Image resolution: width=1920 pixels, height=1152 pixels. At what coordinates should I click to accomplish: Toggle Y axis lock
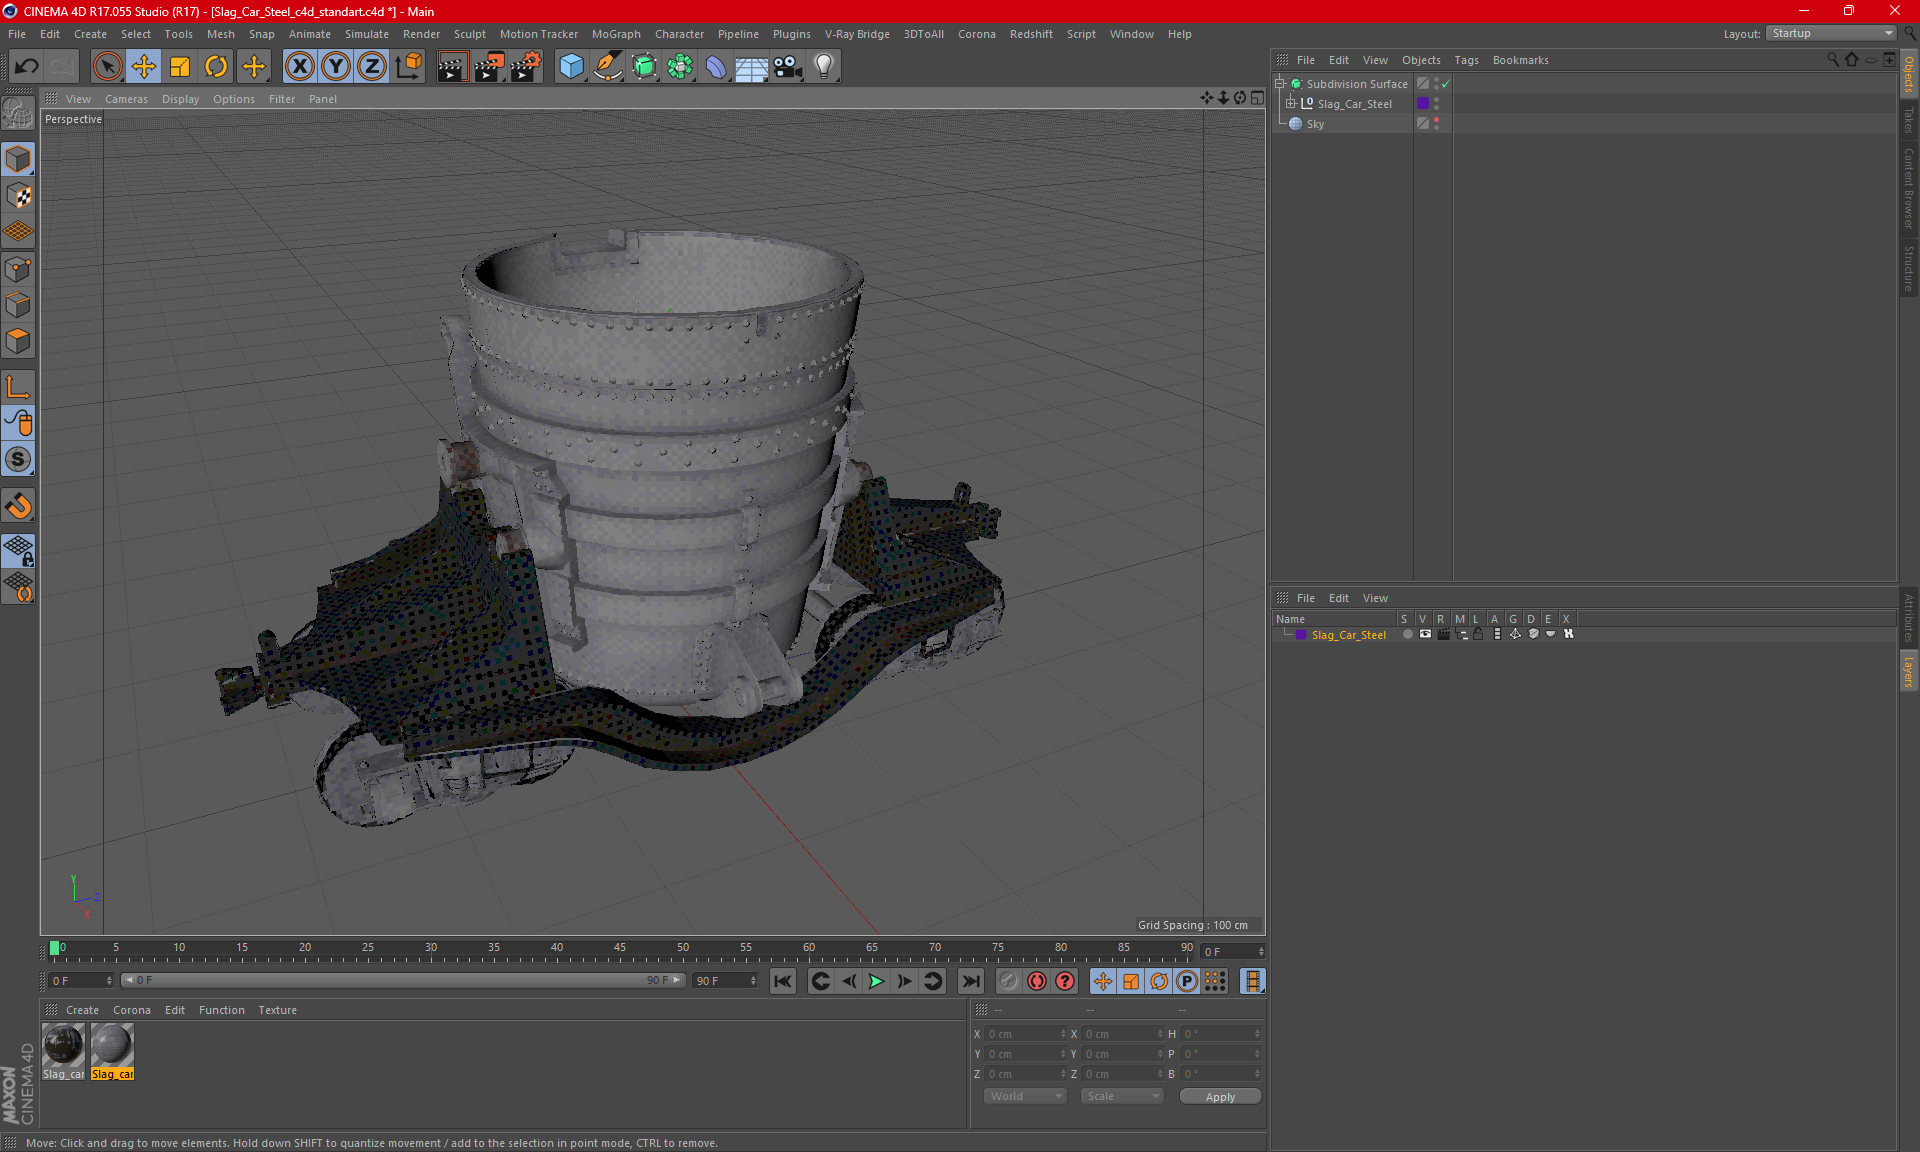click(x=336, y=67)
